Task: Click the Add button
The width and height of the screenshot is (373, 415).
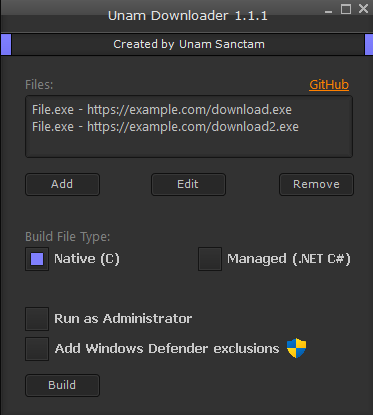Action: click(62, 184)
